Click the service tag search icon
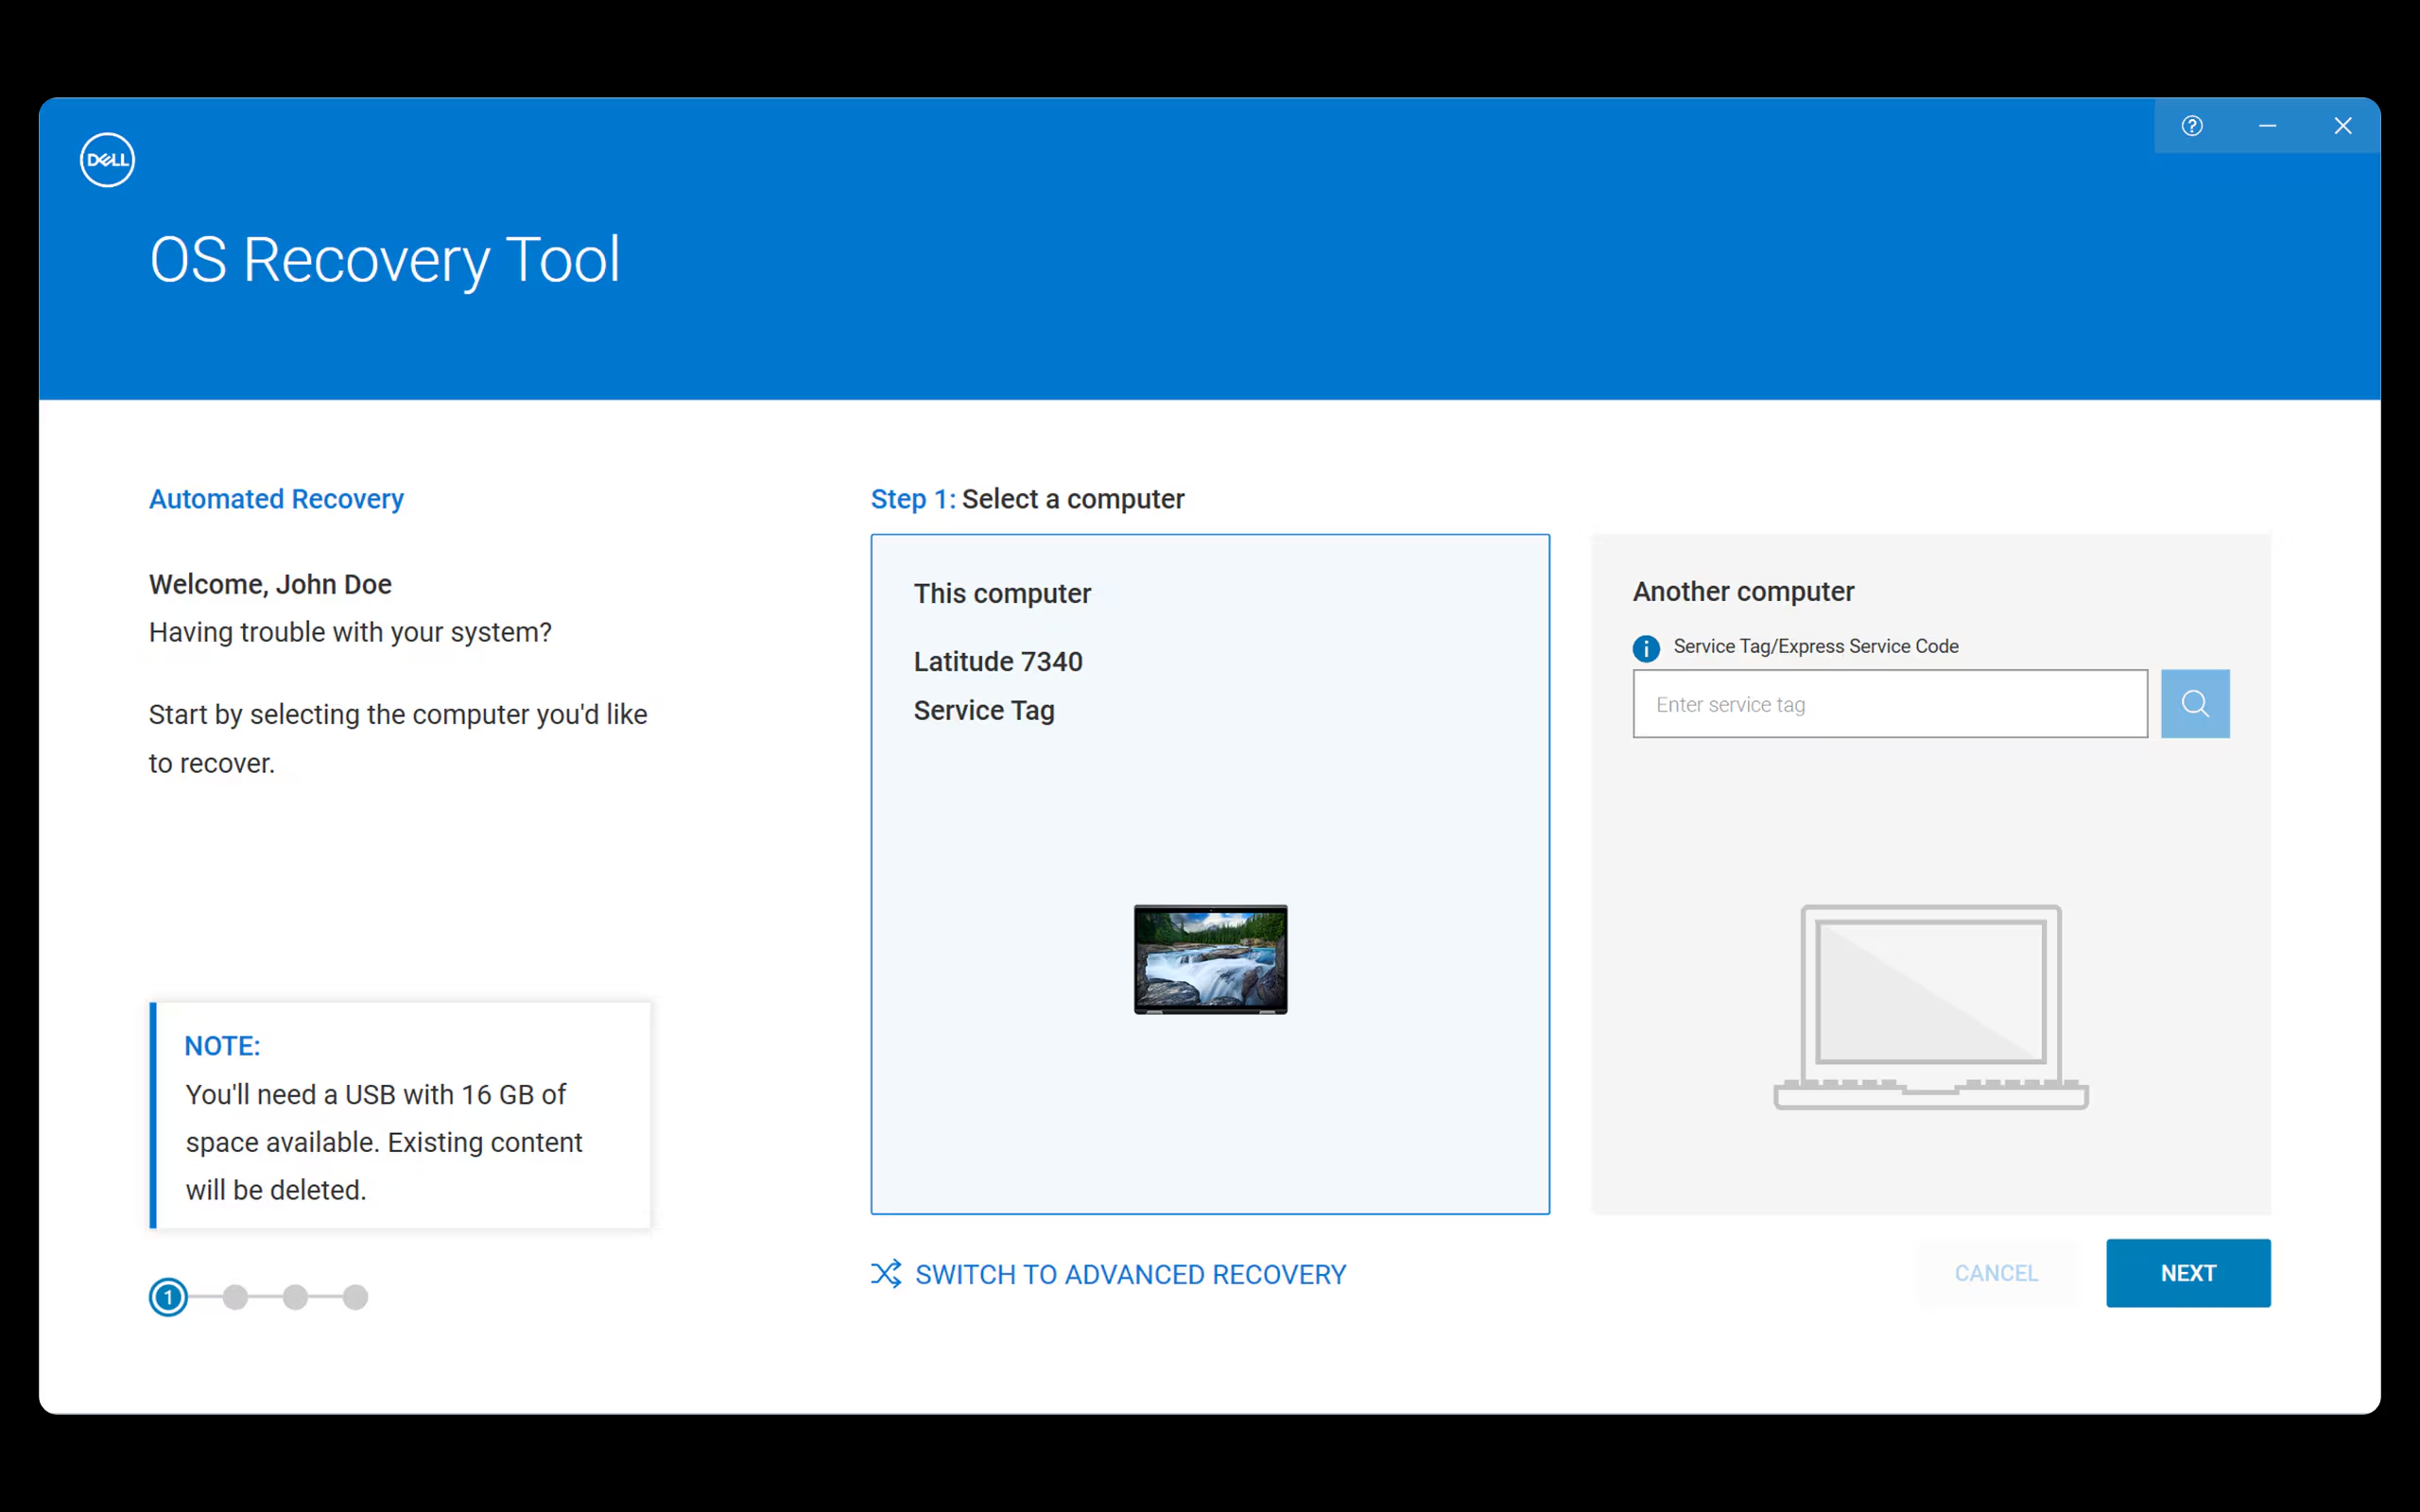The width and height of the screenshot is (2420, 1512). click(2195, 704)
